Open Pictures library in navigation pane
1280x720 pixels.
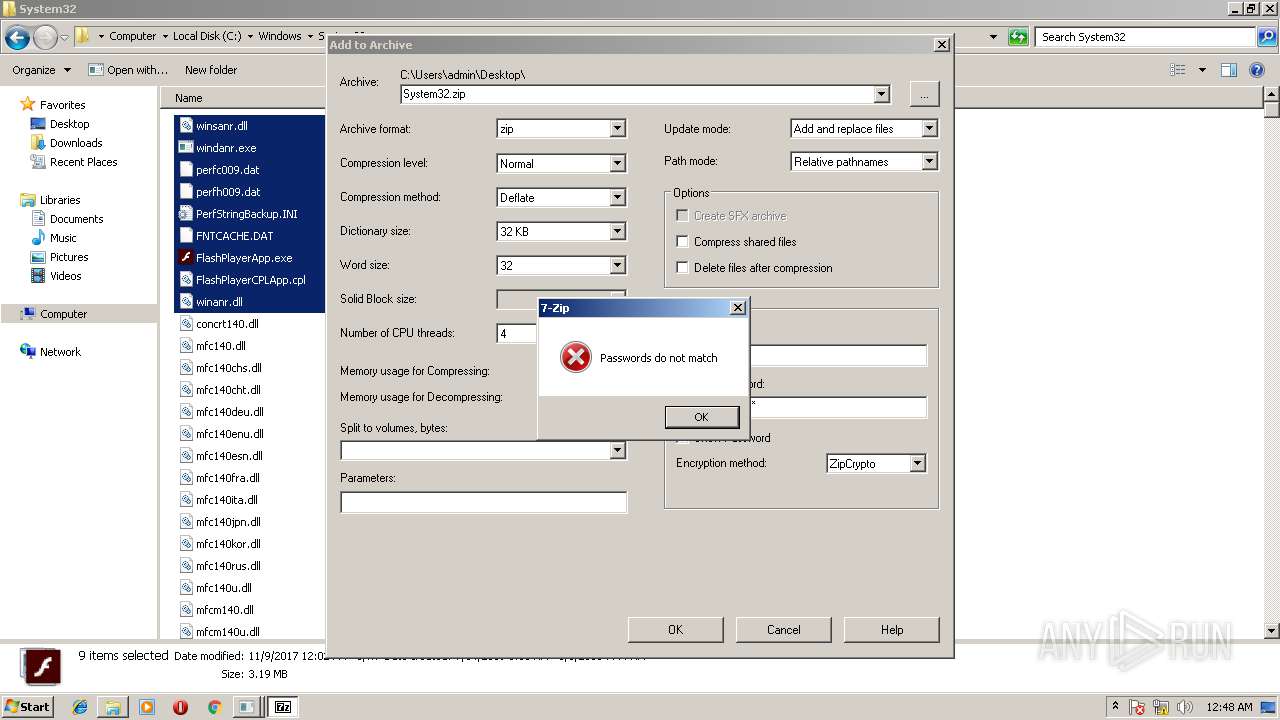(x=69, y=257)
